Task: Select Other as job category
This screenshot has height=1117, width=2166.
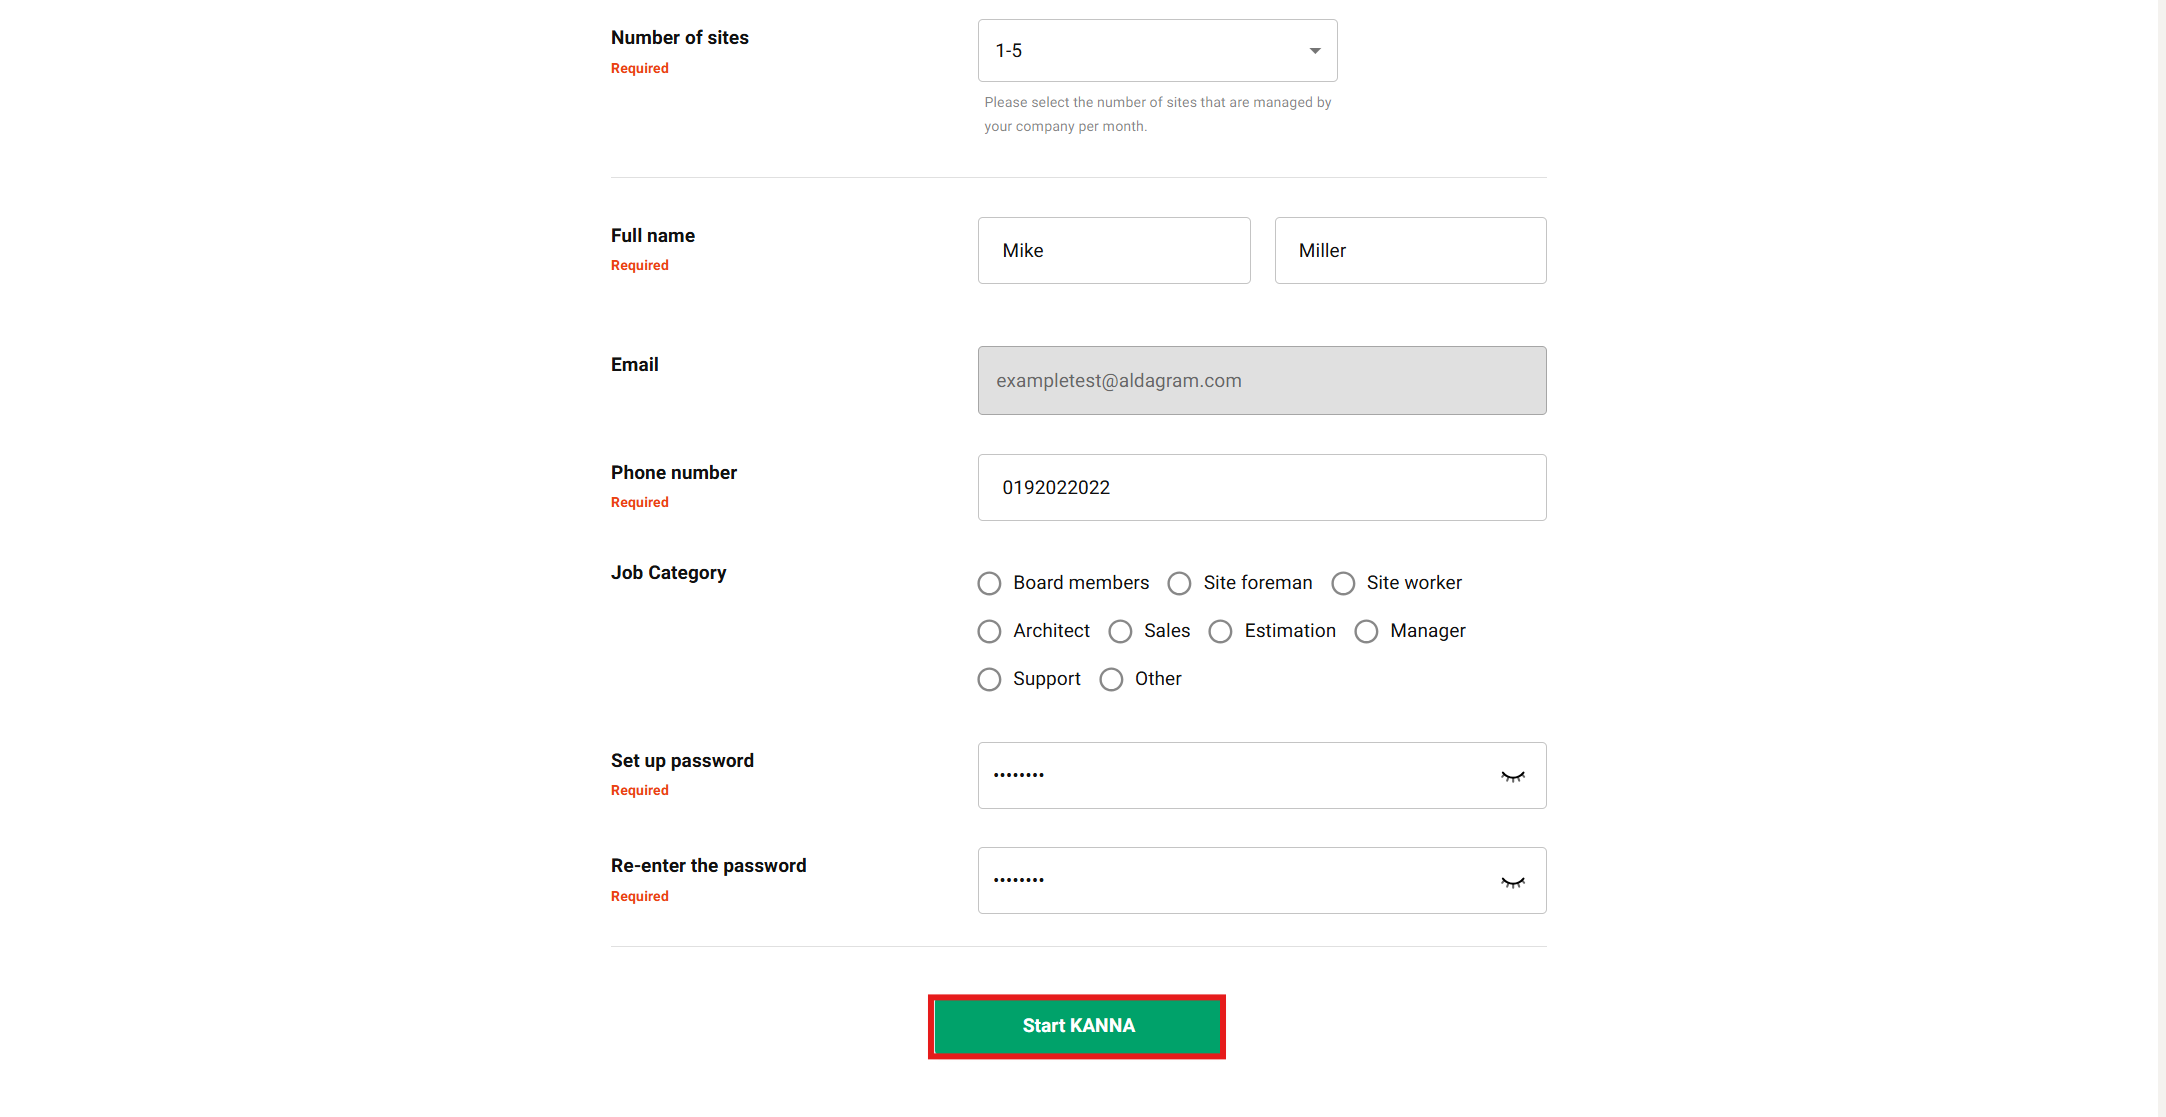Action: tap(1111, 679)
